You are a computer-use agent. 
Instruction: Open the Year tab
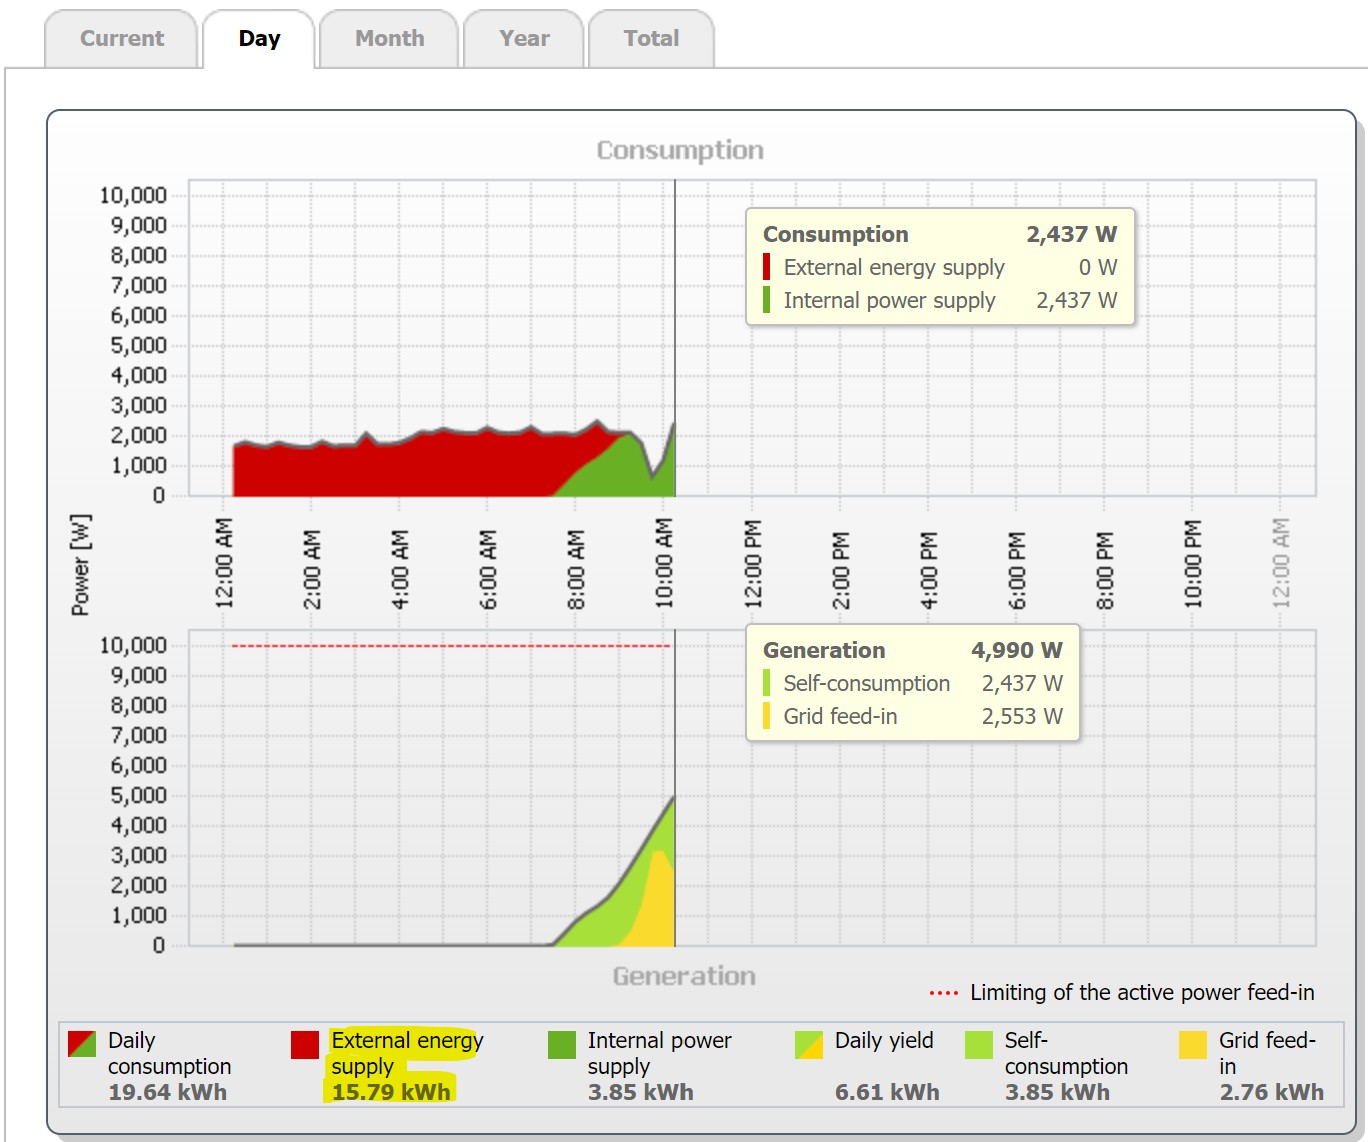[524, 39]
